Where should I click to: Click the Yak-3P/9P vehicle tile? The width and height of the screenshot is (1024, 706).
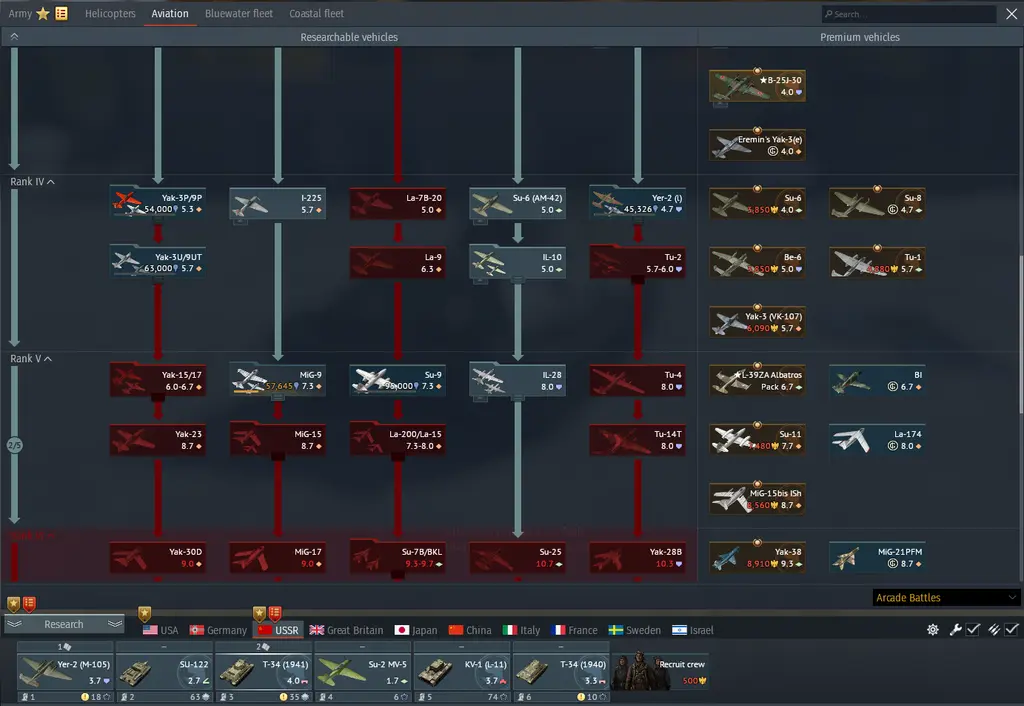pos(157,203)
